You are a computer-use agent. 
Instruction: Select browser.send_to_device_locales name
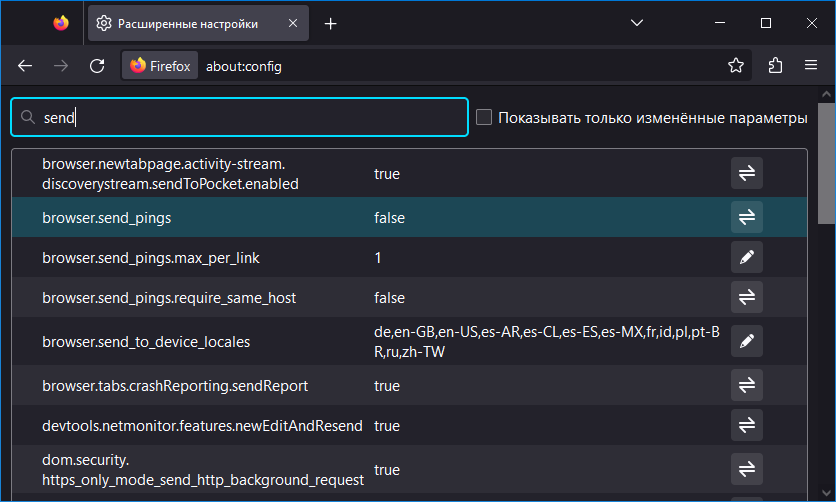(146, 342)
